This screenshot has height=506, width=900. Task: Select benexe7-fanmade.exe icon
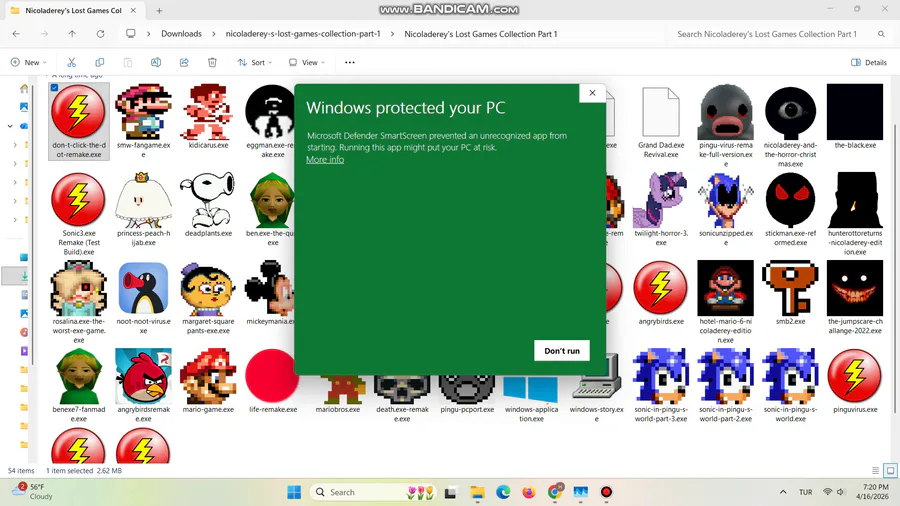[79, 376]
